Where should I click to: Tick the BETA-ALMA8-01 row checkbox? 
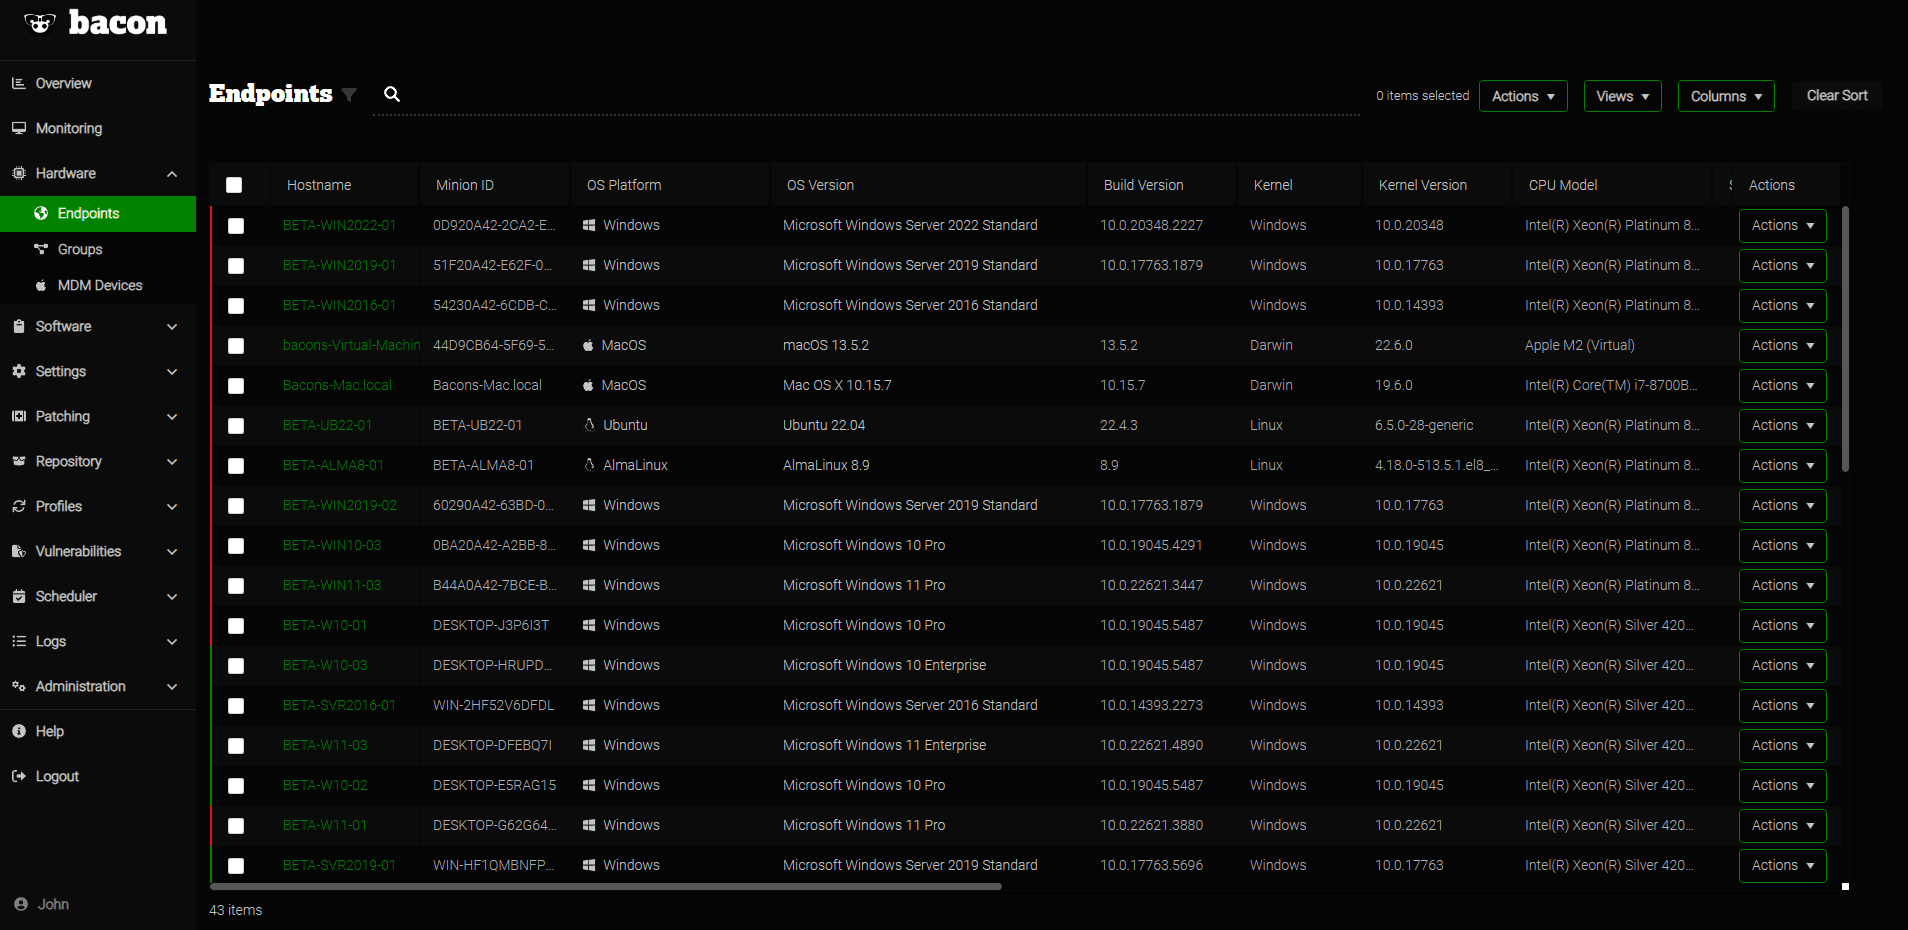(x=236, y=466)
